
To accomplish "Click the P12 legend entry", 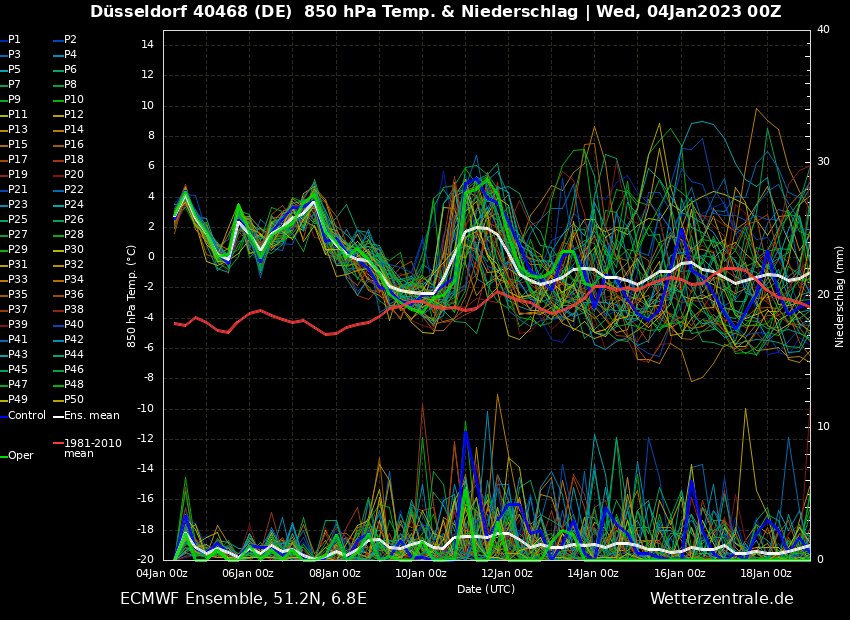I will 74,115.
